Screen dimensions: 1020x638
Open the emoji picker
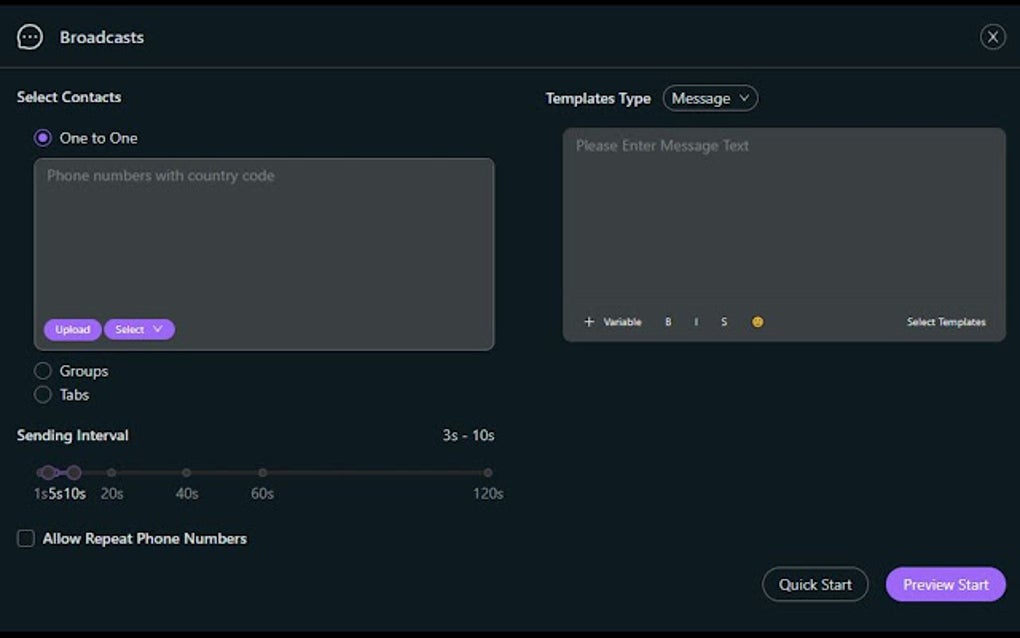(757, 321)
